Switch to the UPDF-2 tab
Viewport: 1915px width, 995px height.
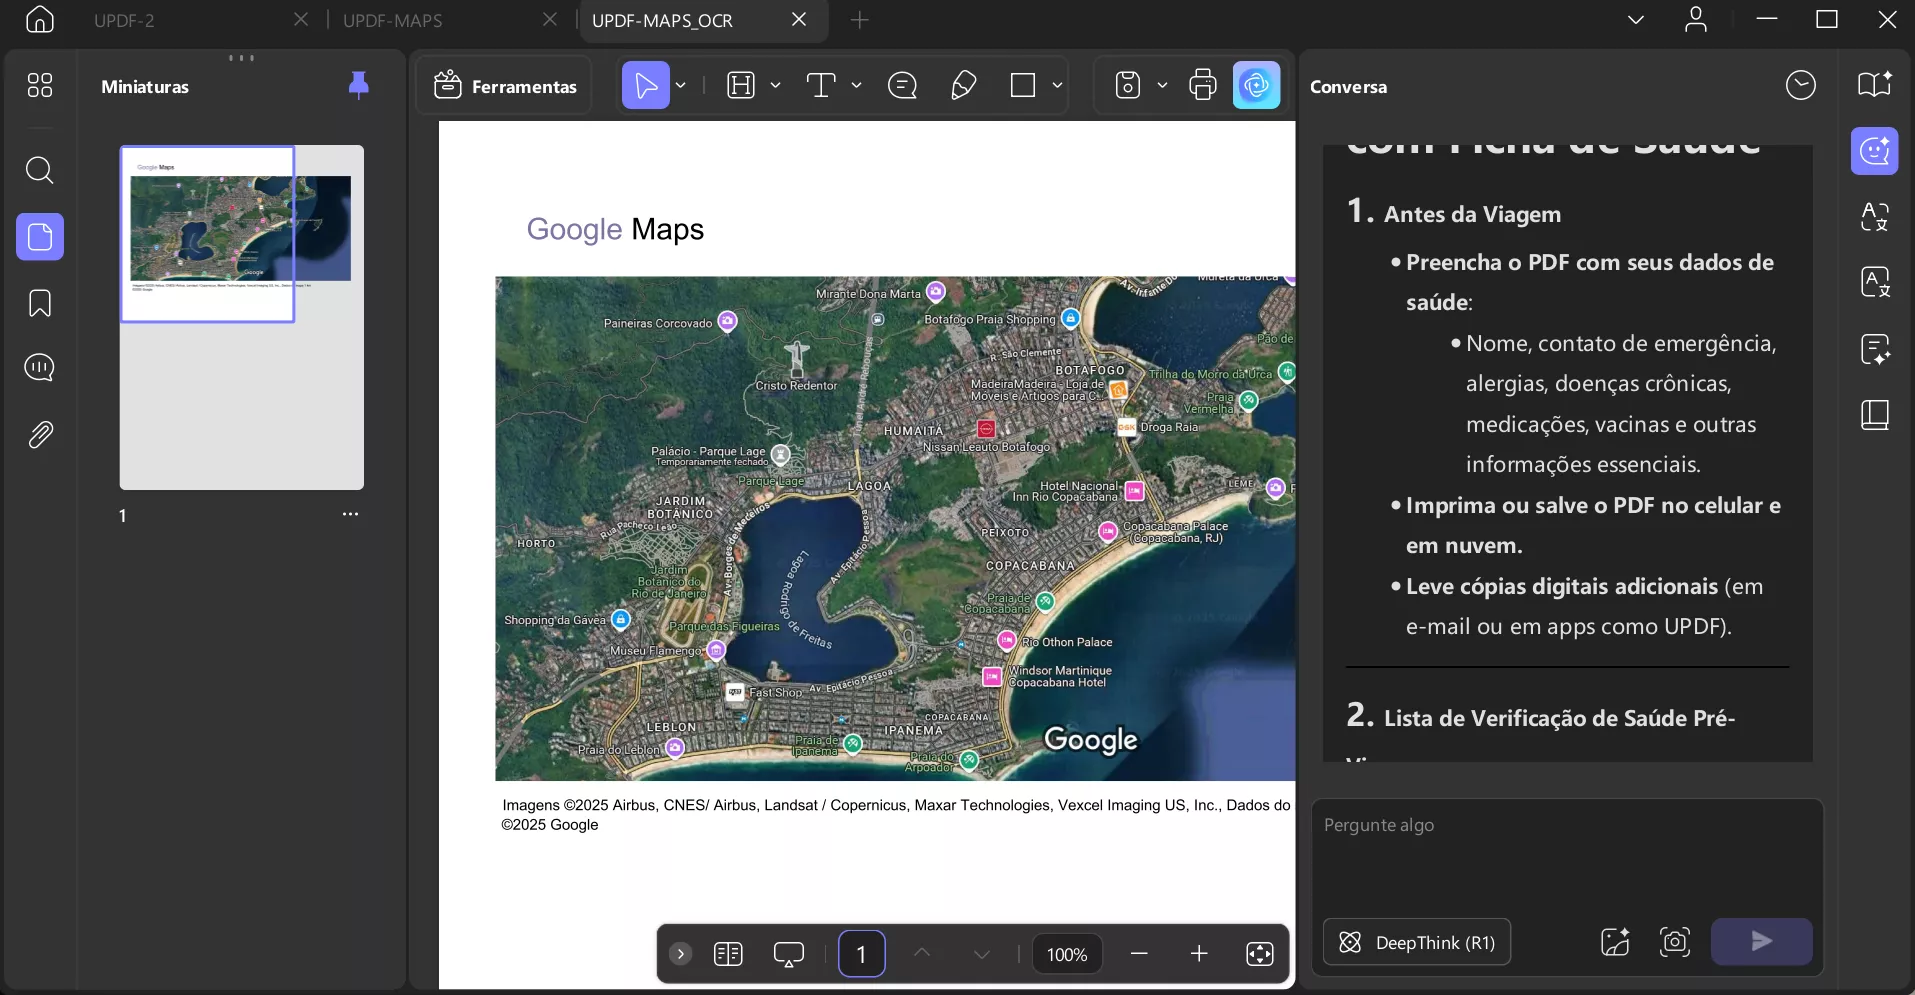(x=124, y=20)
